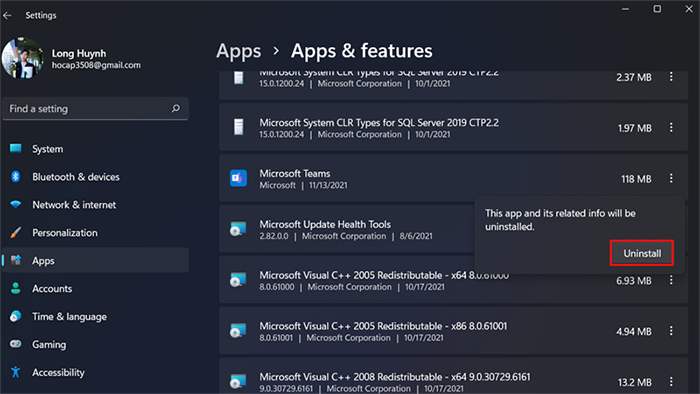Close the Settings window
Screen dimensions: 700x394
689,9
